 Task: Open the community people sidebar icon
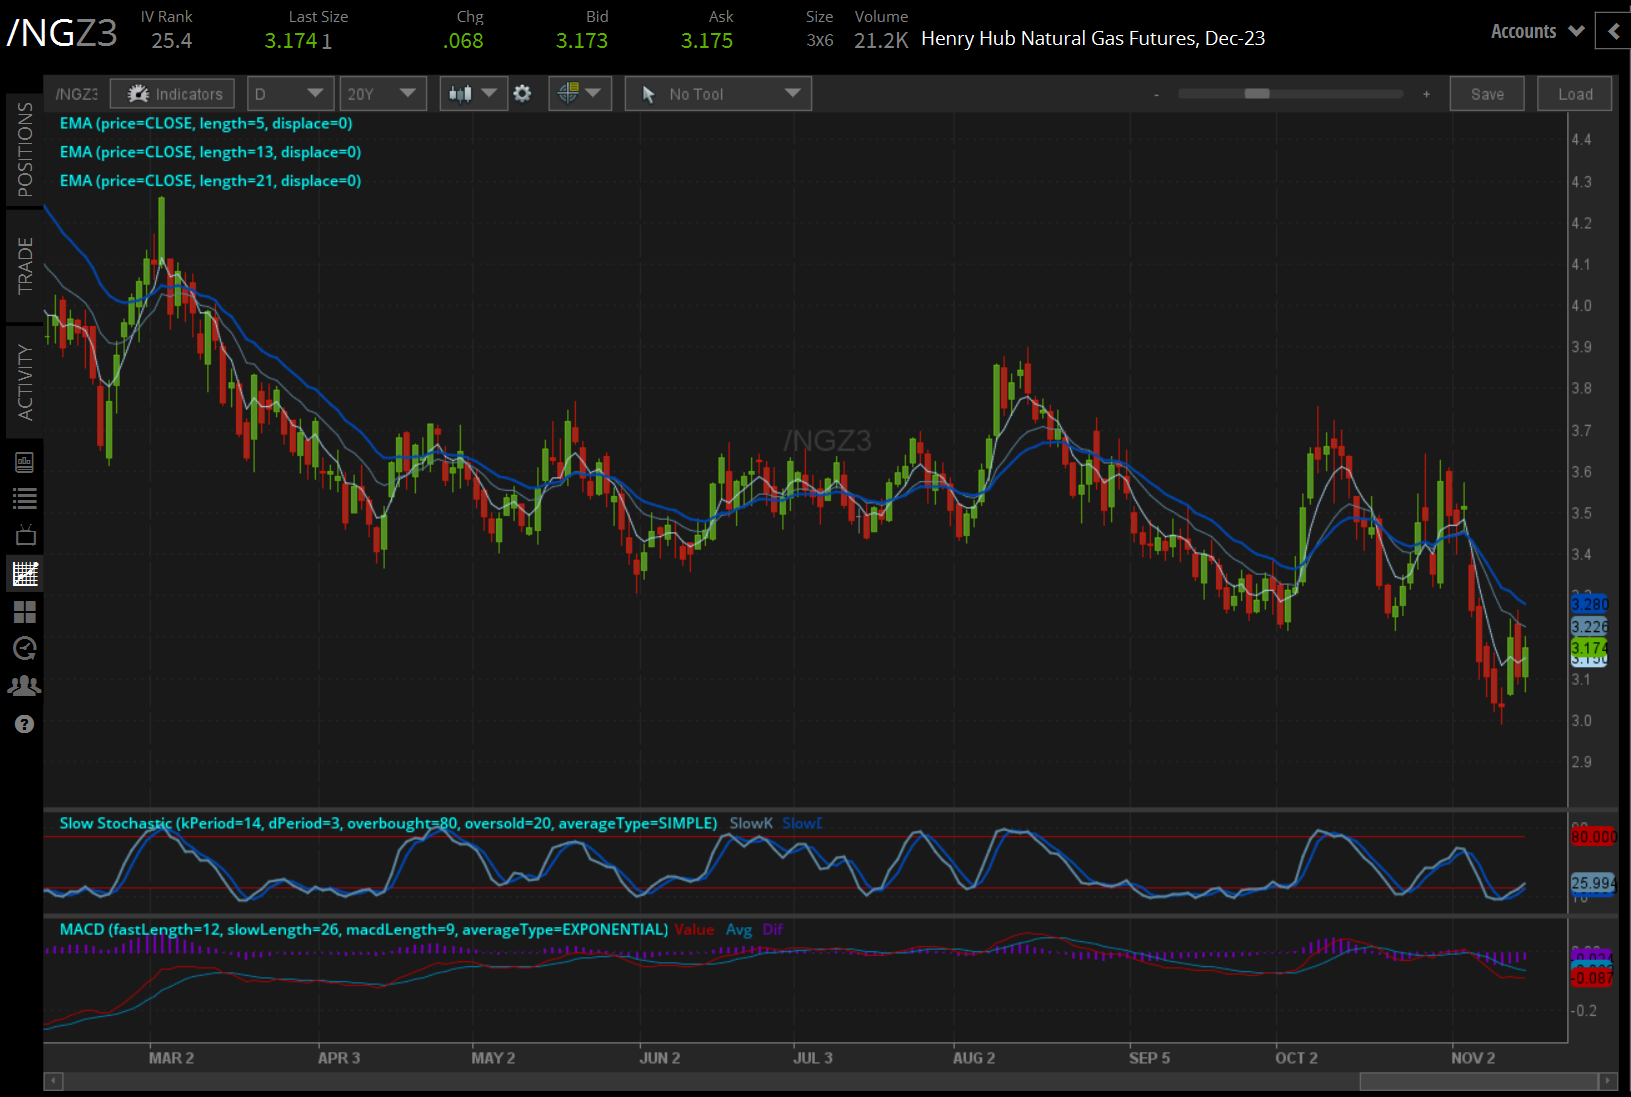coord(25,686)
